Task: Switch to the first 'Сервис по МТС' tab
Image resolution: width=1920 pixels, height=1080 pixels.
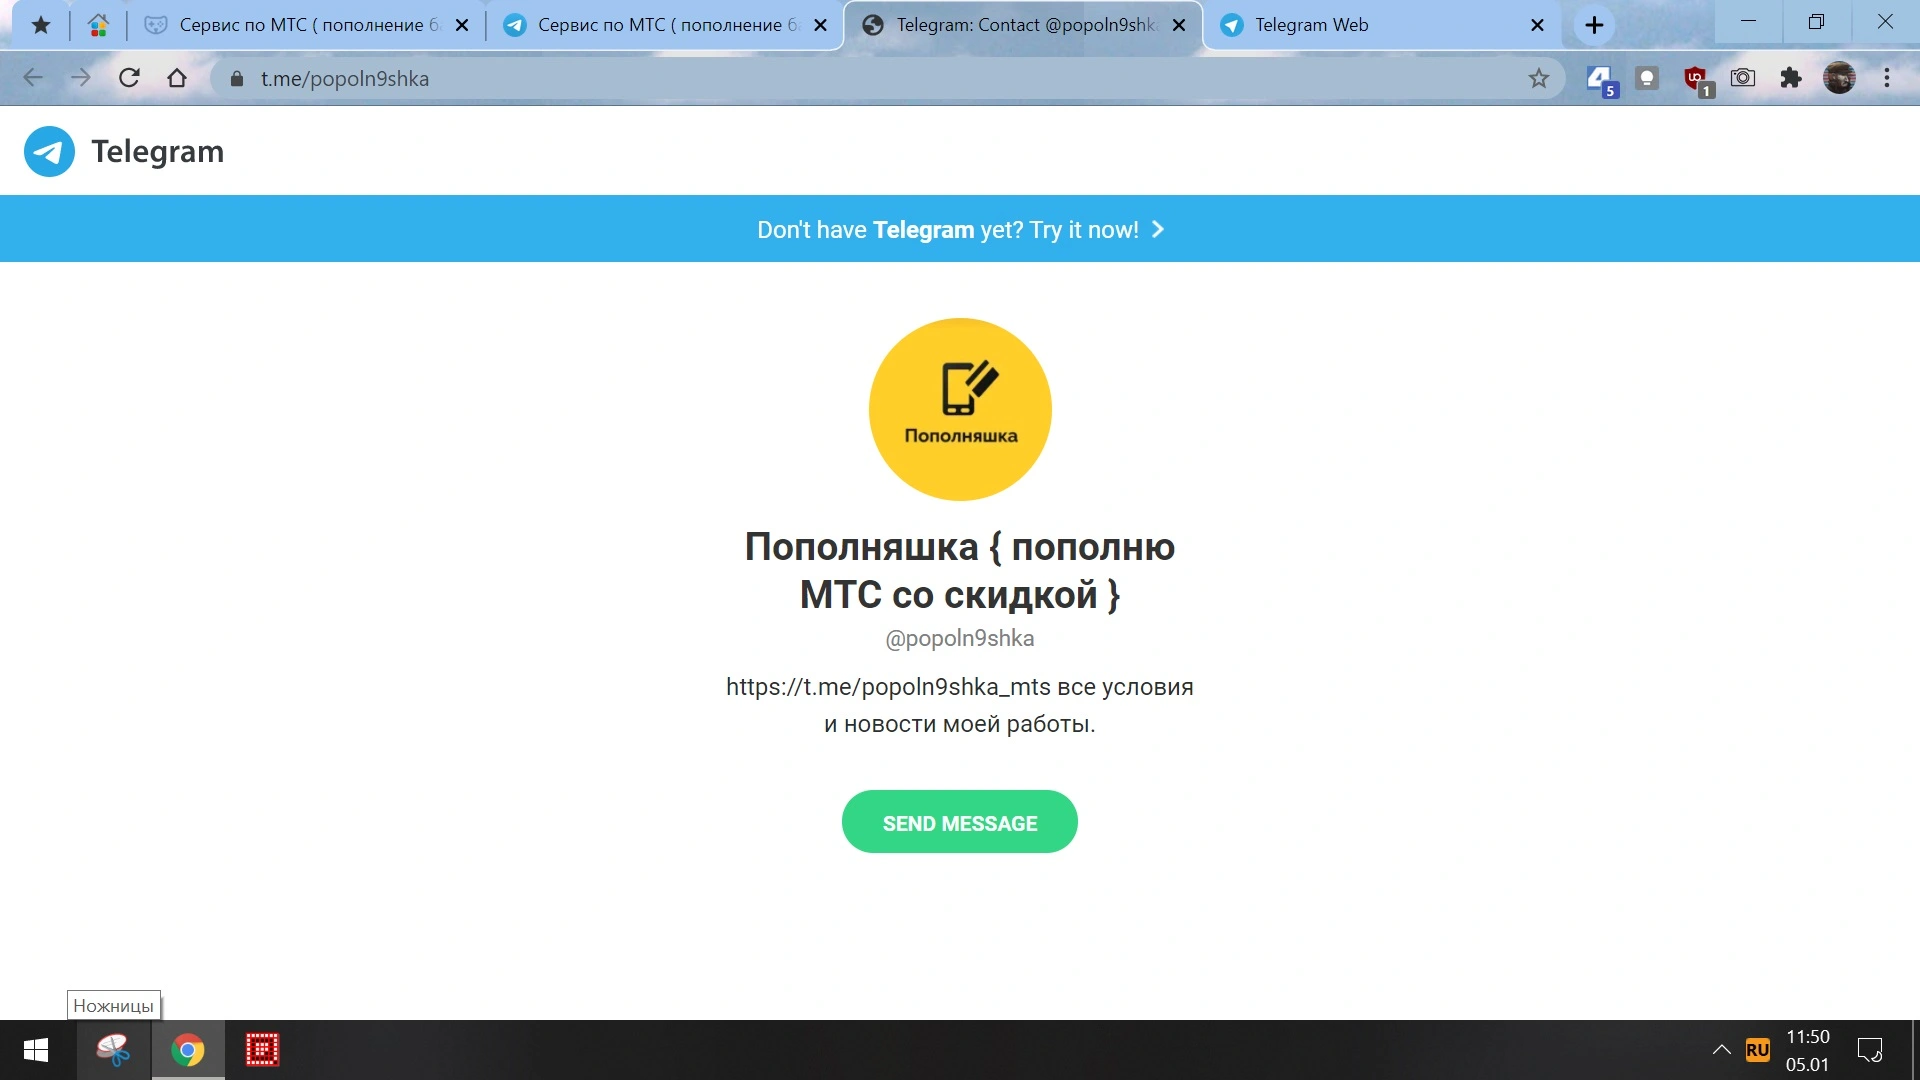Action: (x=307, y=25)
